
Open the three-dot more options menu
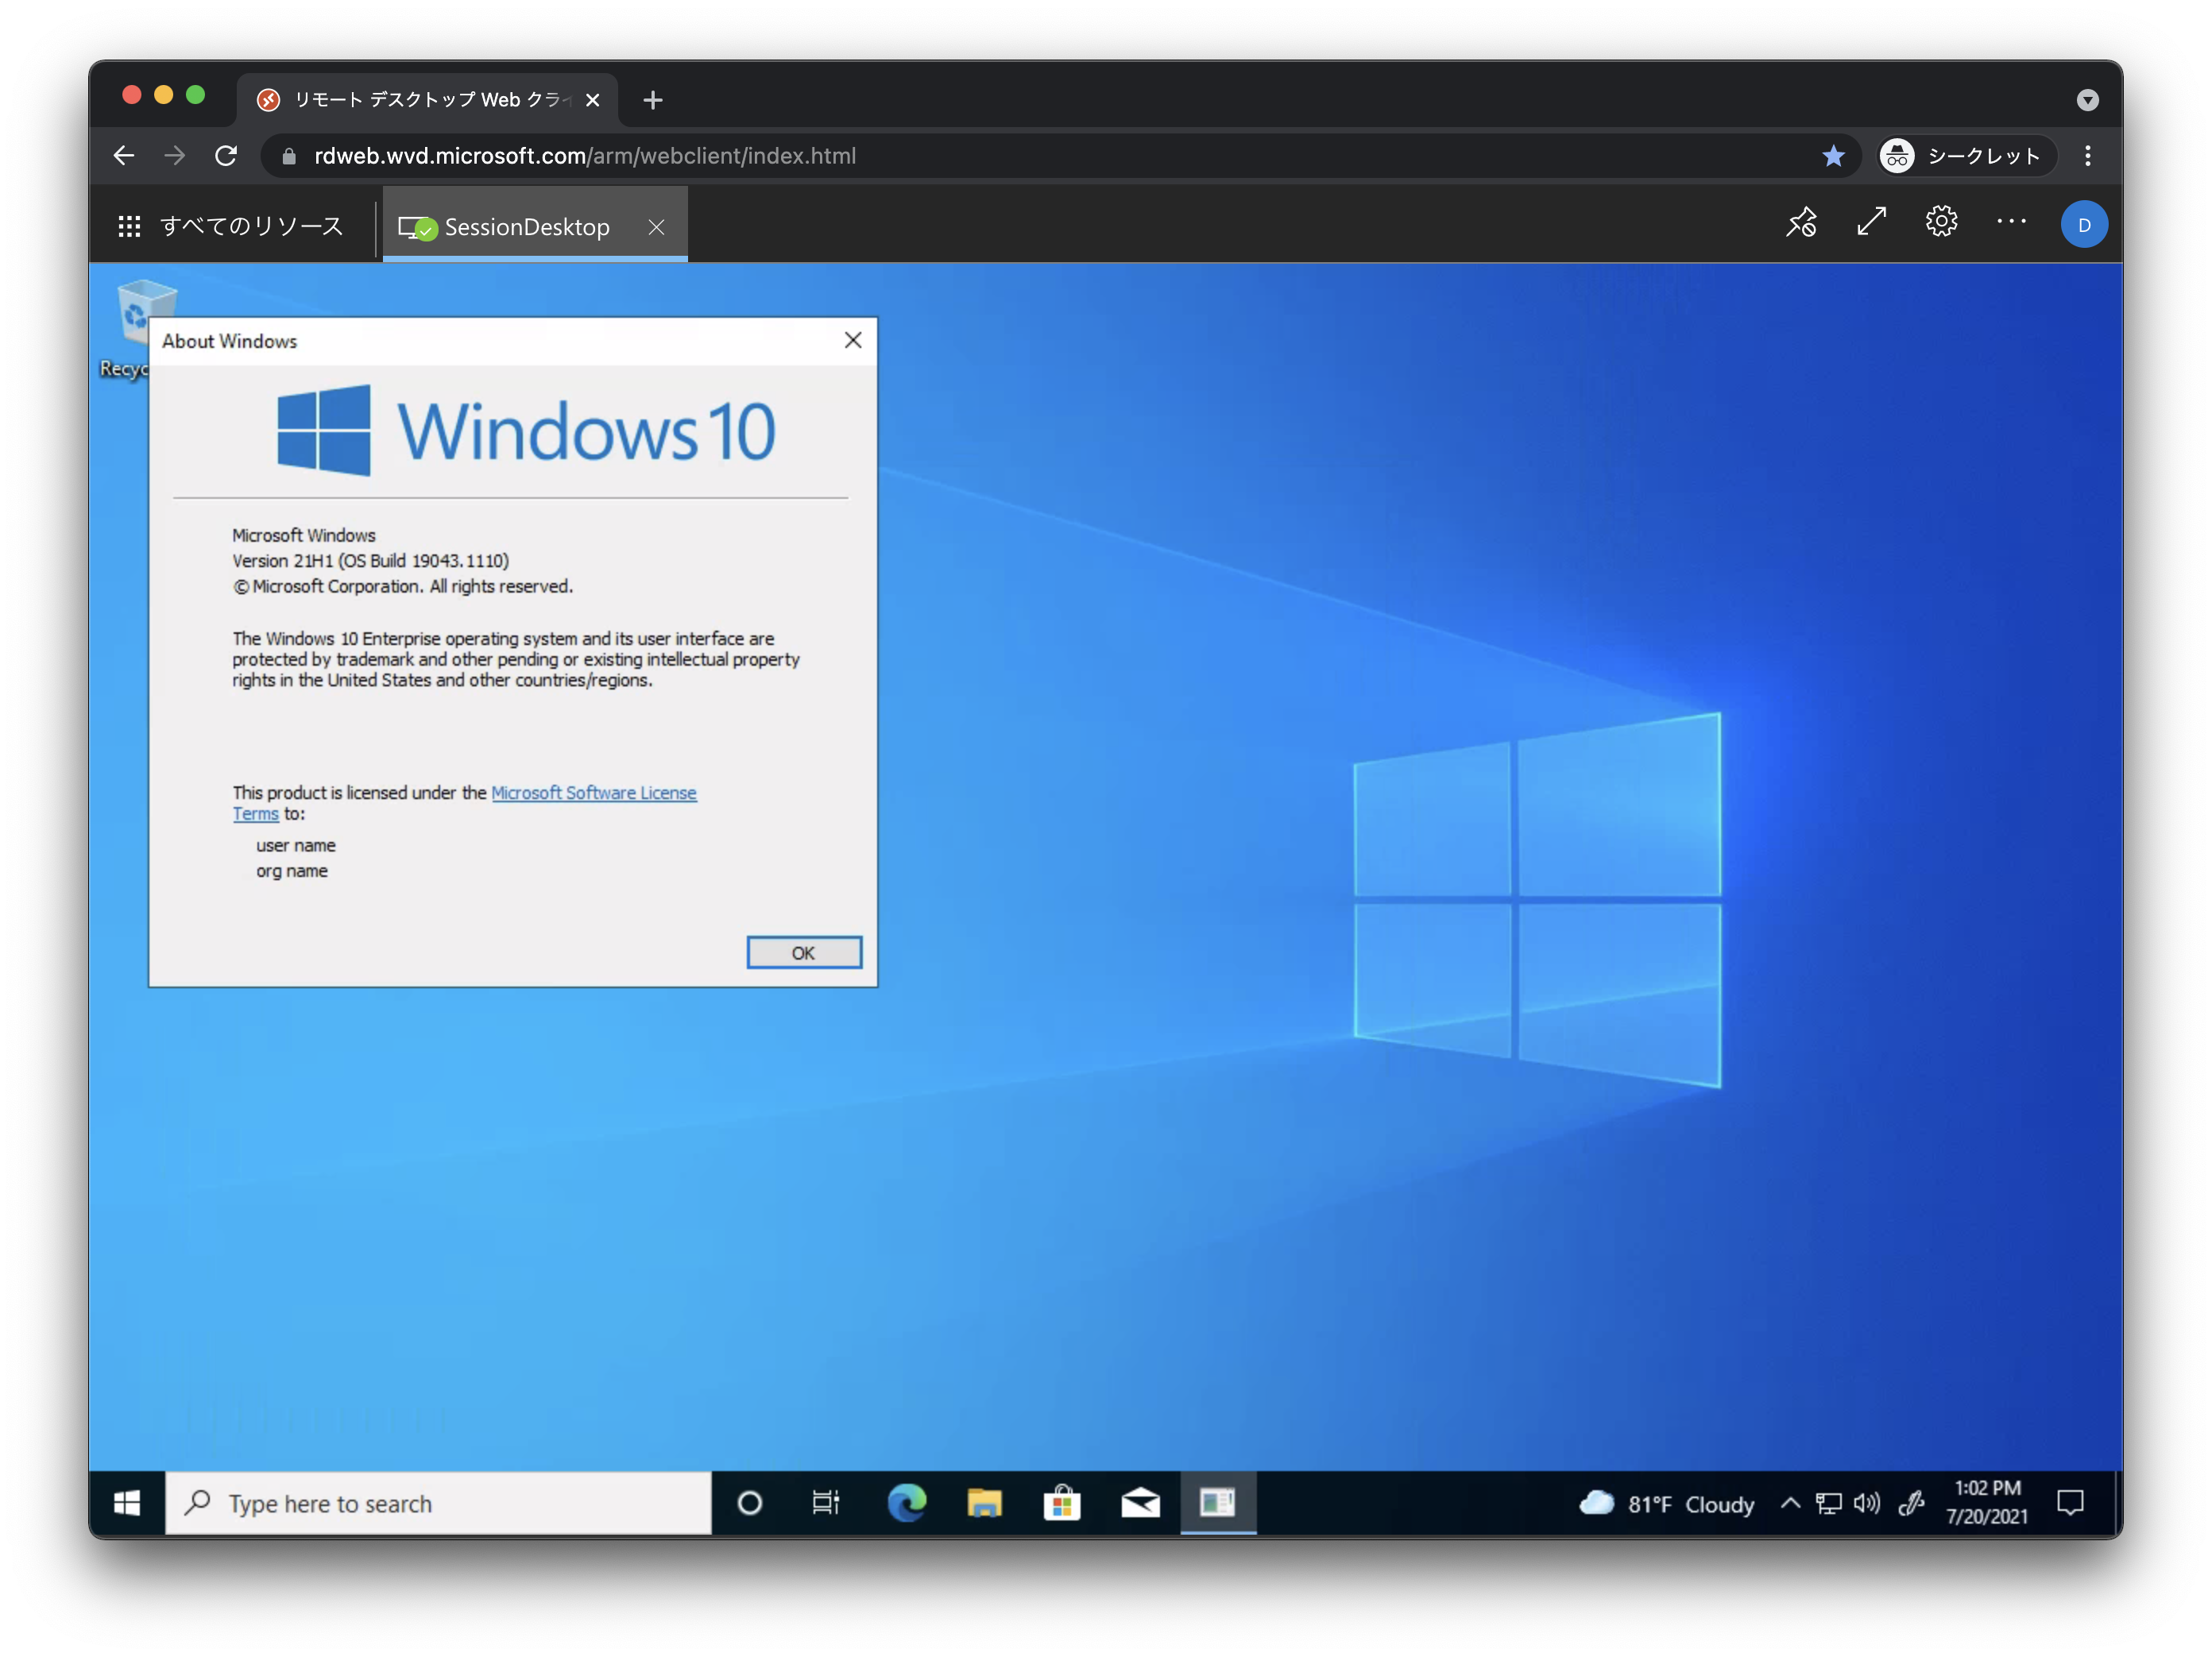[2011, 222]
